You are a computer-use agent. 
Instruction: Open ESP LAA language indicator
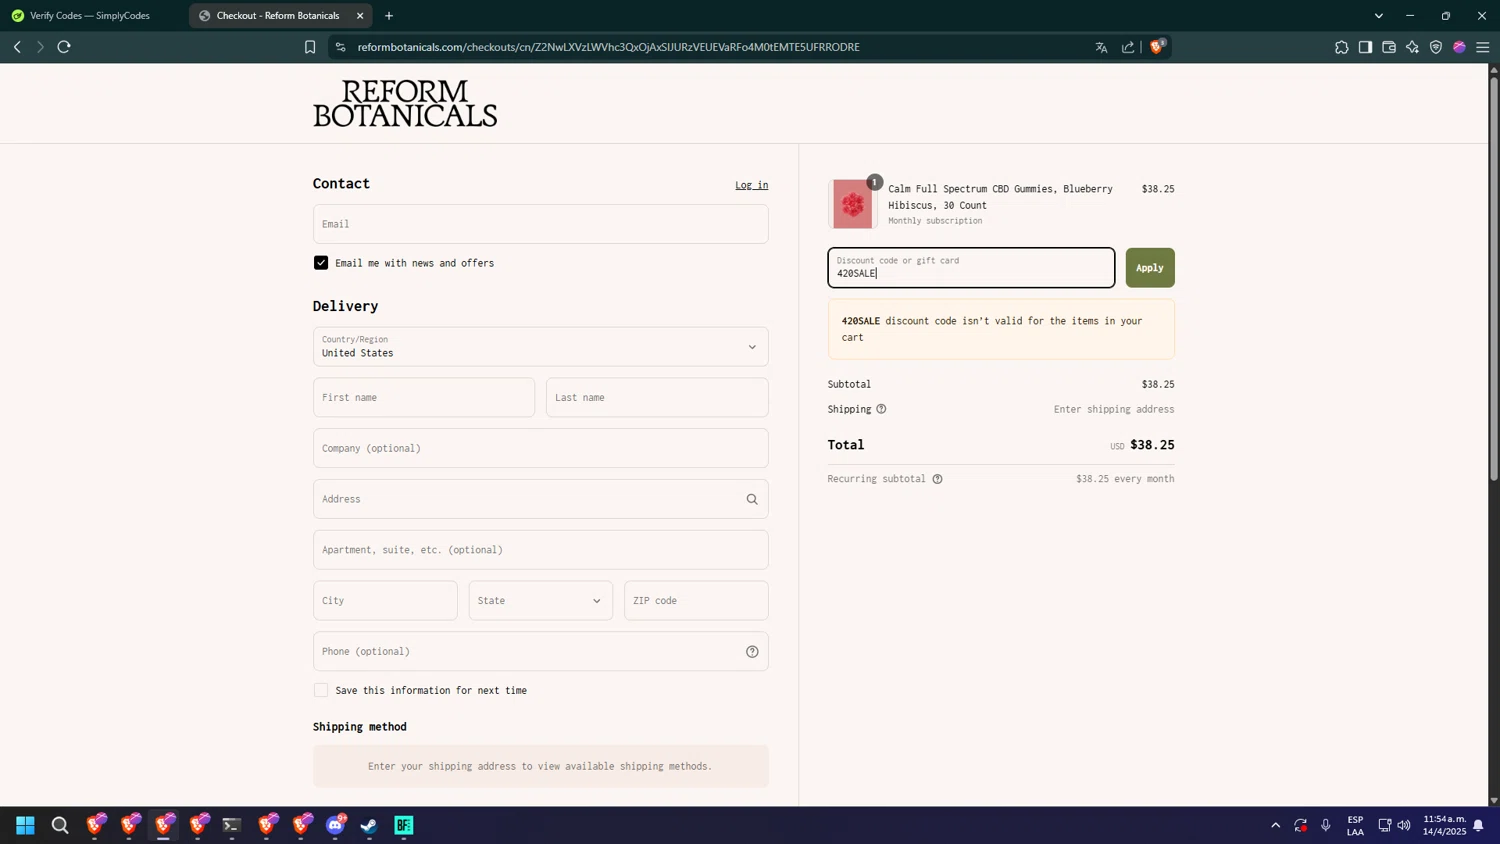(1355, 825)
